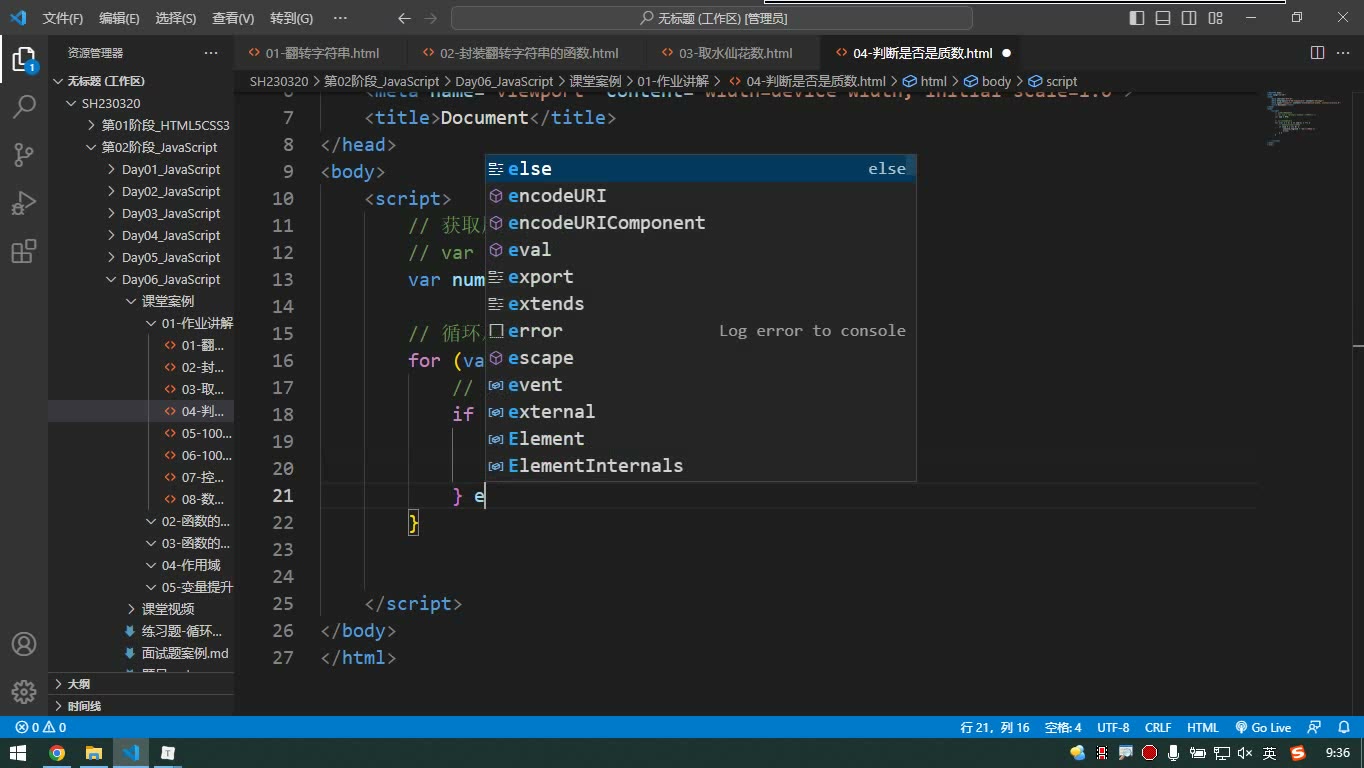This screenshot has width=1364, height=768.
Task: Open the Search view in activity bar
Action: click(24, 107)
